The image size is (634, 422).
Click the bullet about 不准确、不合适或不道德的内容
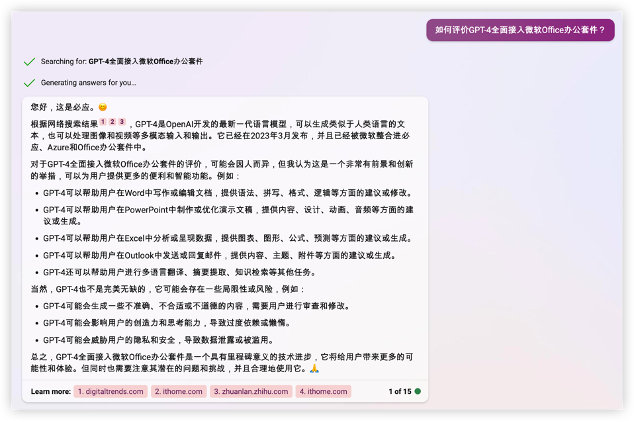[197, 306]
